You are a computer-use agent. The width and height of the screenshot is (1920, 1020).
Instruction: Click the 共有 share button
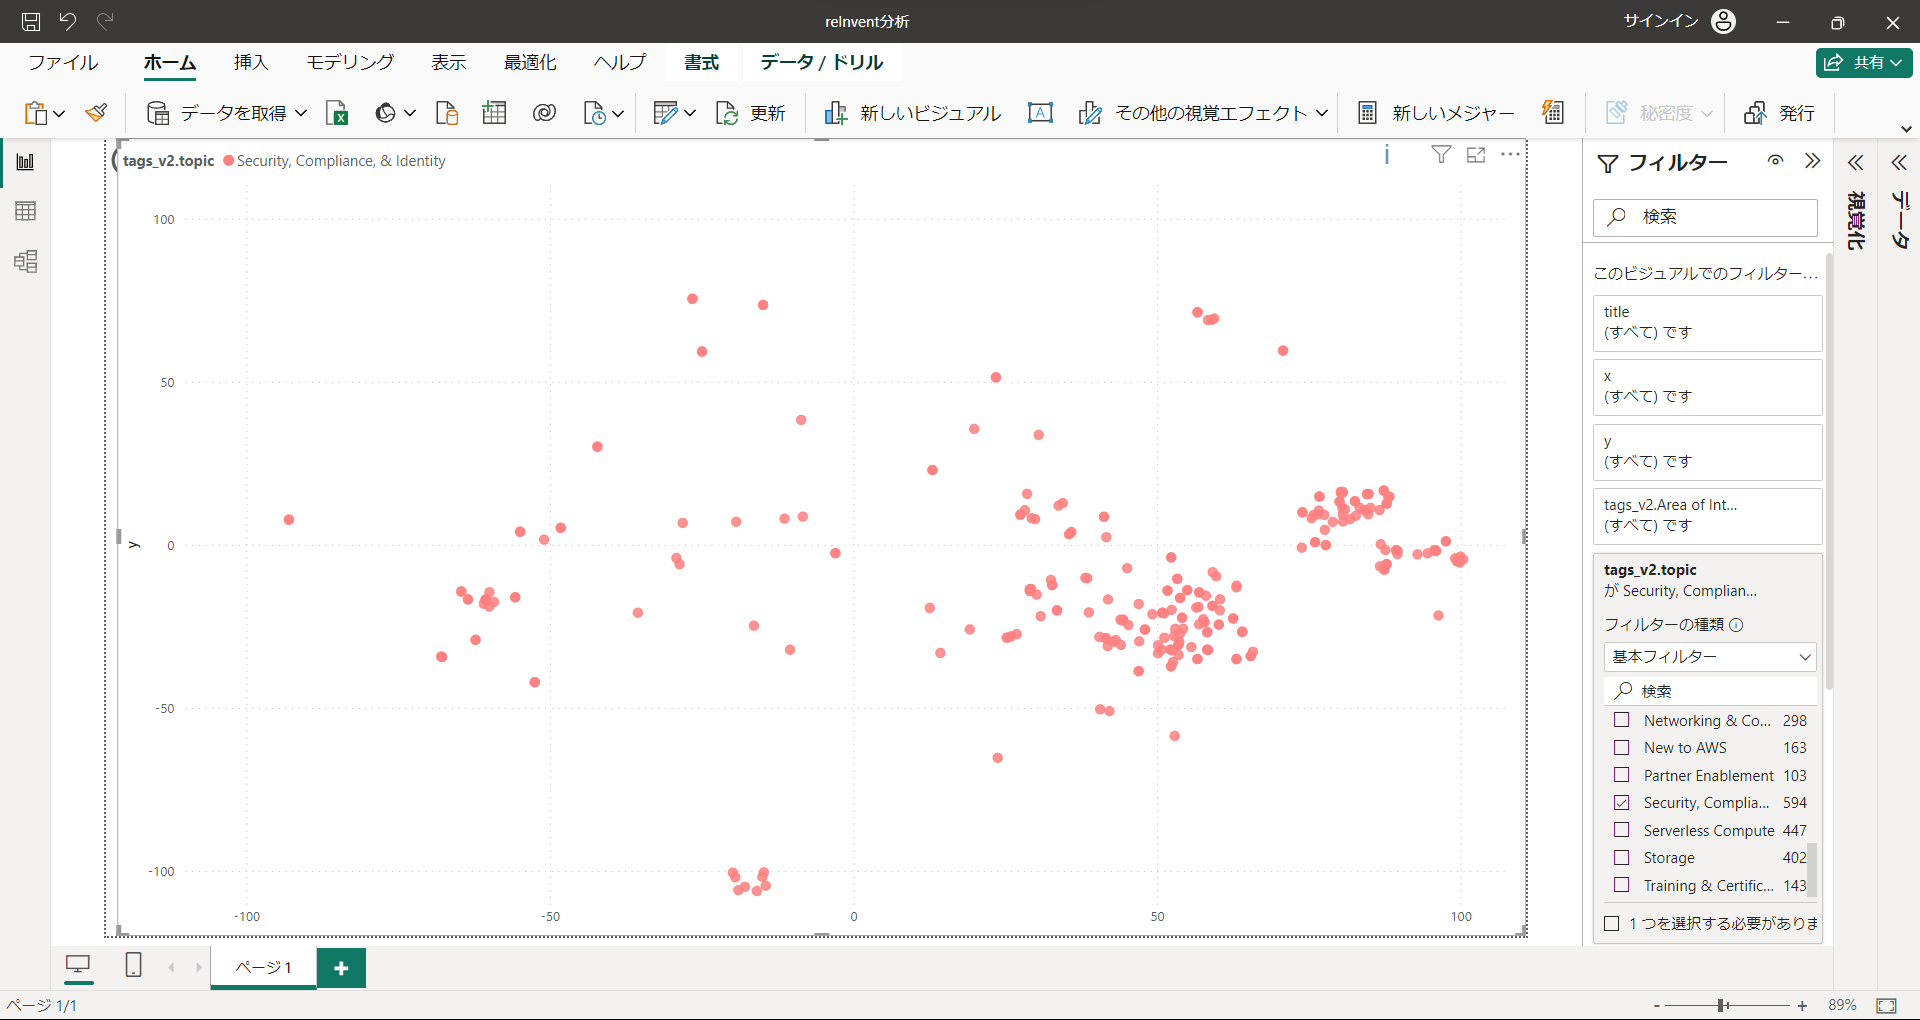(1864, 62)
